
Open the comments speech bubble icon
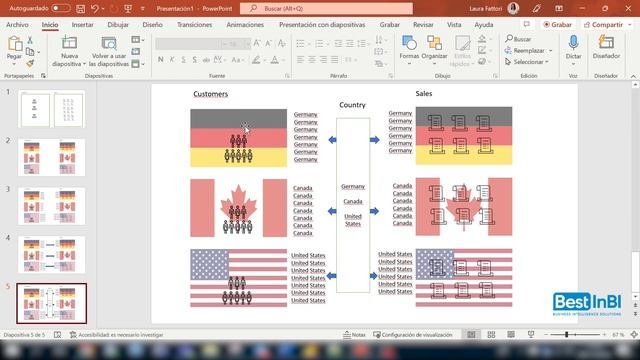point(527,24)
